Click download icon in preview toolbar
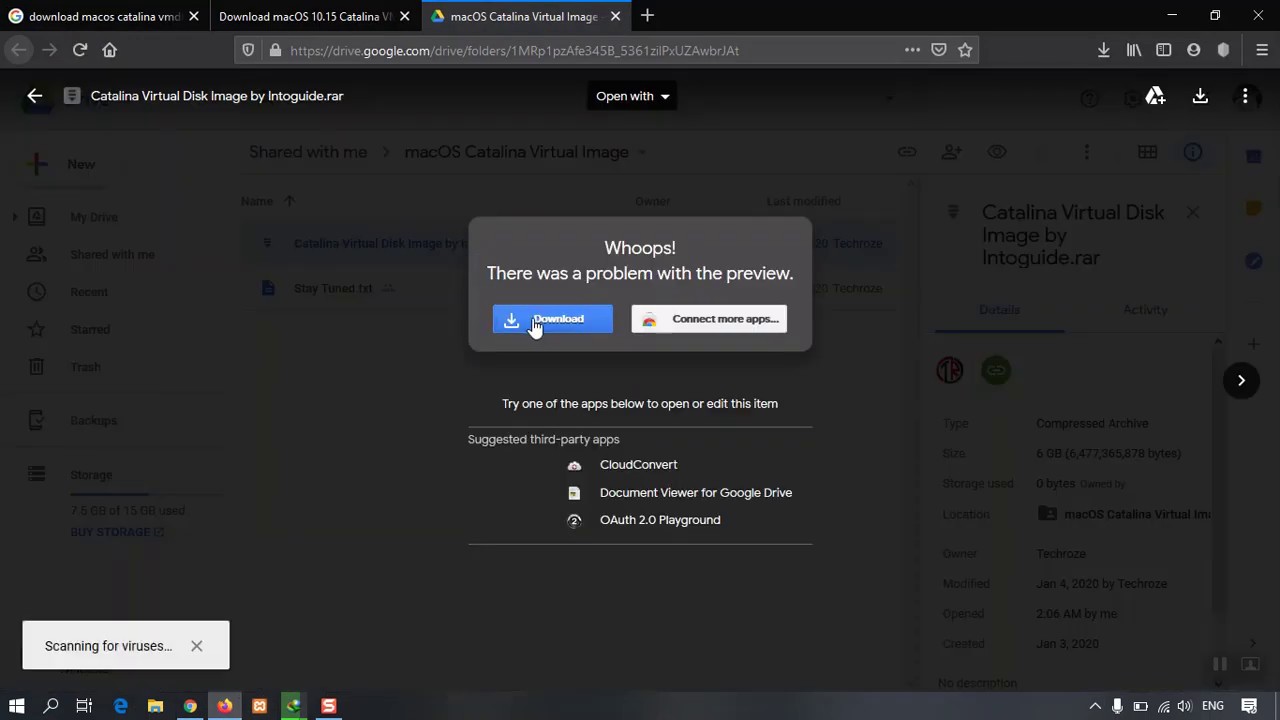 click(1200, 96)
